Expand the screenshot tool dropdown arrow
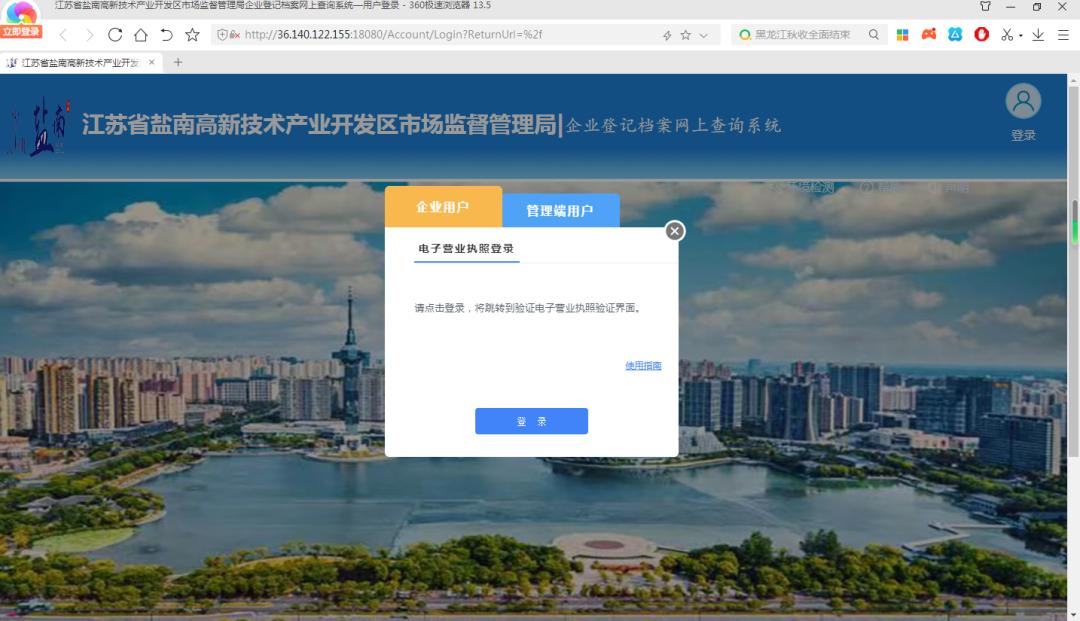1080x621 pixels. 1021,35
